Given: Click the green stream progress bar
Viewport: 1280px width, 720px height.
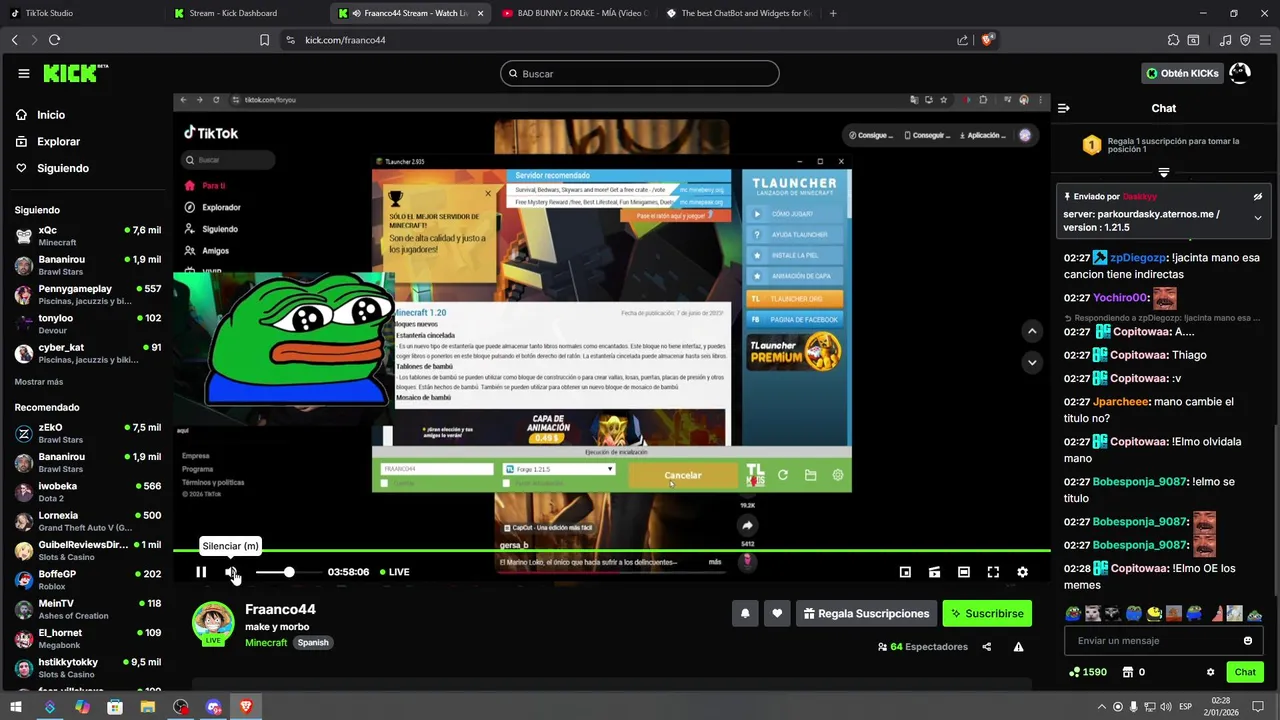Looking at the screenshot, I should [612, 550].
